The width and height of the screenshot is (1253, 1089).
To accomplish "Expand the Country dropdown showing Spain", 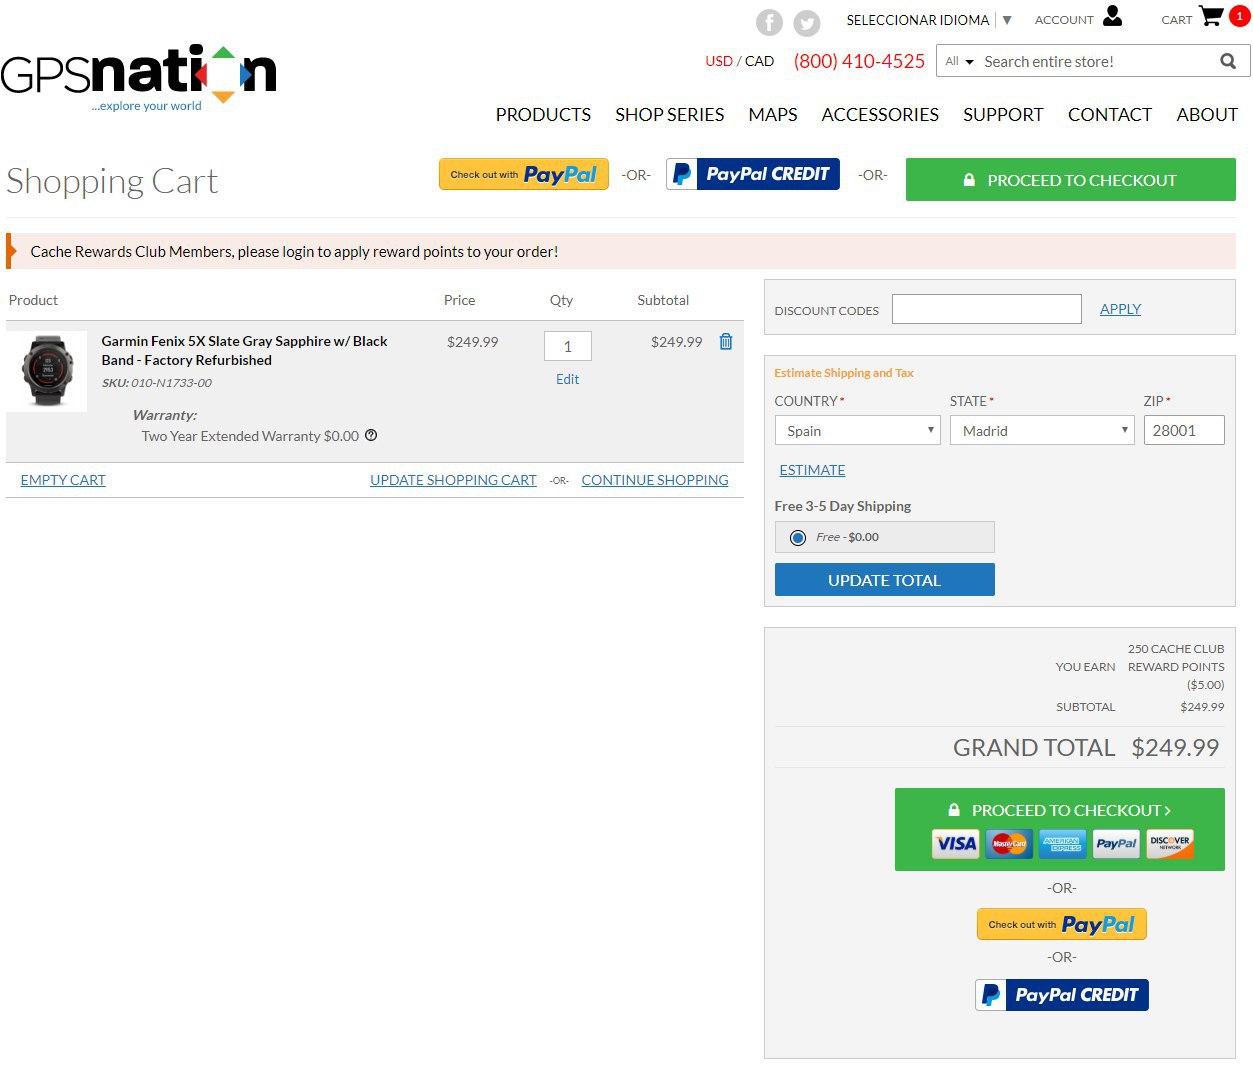I will click(857, 430).
